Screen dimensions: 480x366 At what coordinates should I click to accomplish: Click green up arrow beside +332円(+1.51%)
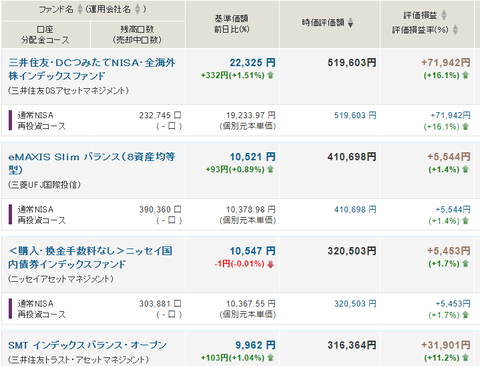click(x=270, y=75)
